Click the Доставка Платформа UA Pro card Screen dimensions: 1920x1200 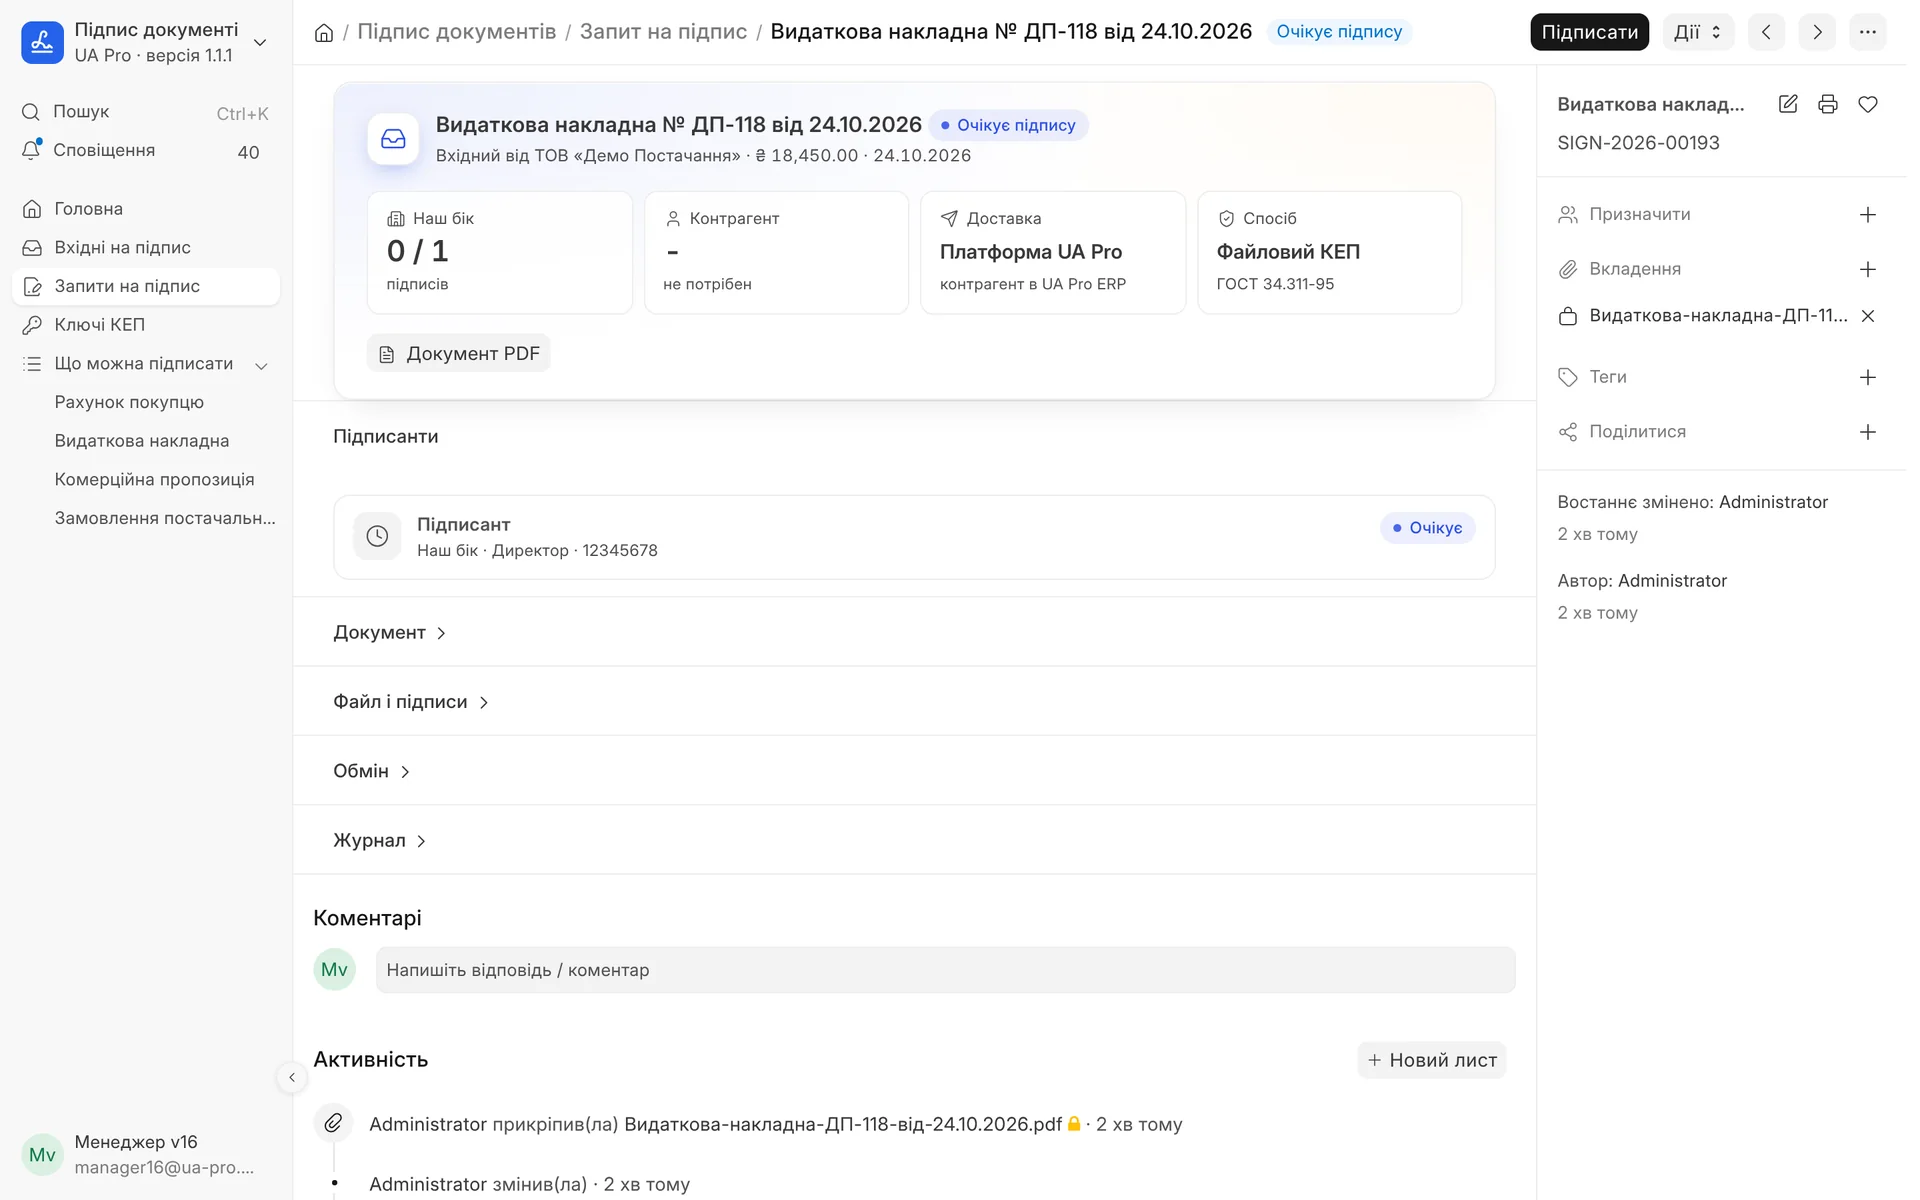[x=1053, y=253]
